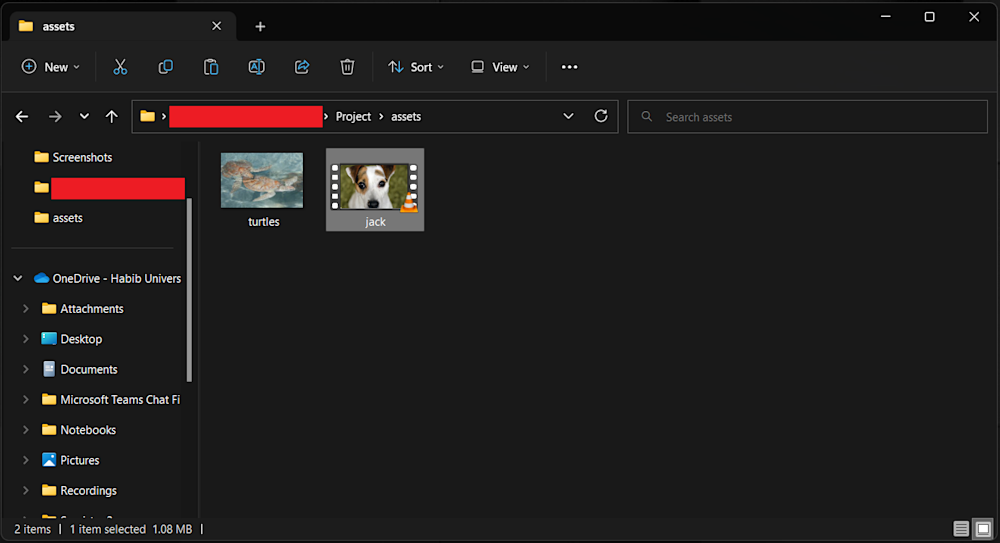Viewport: 1000px width, 543px height.
Task: Click the navigation pane scrollbar
Action: (x=189, y=289)
